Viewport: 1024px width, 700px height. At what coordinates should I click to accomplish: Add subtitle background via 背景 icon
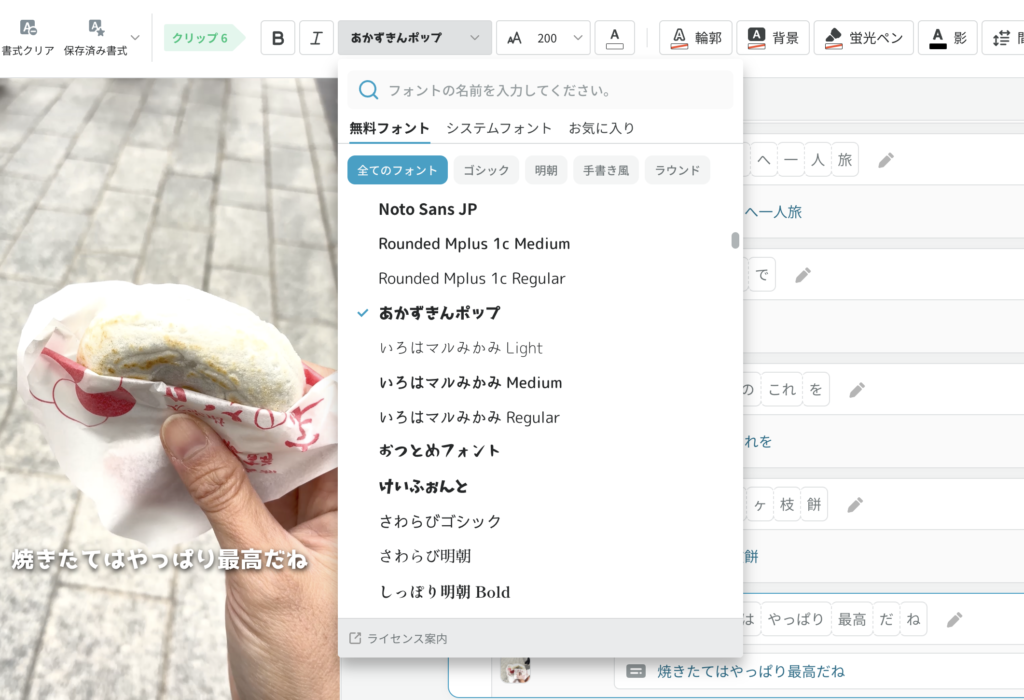tap(773, 36)
